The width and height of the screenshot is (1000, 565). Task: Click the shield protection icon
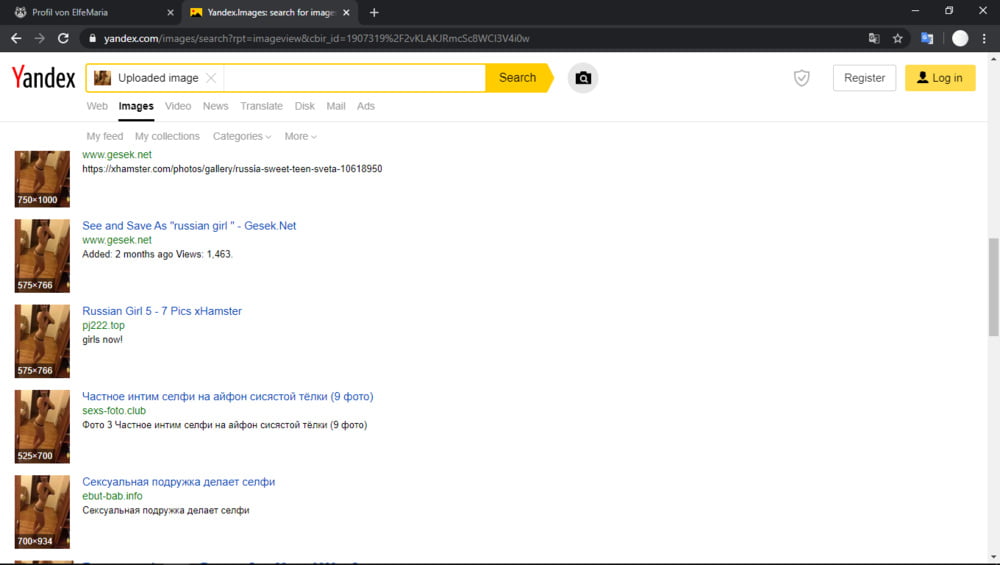pyautogui.click(x=801, y=78)
